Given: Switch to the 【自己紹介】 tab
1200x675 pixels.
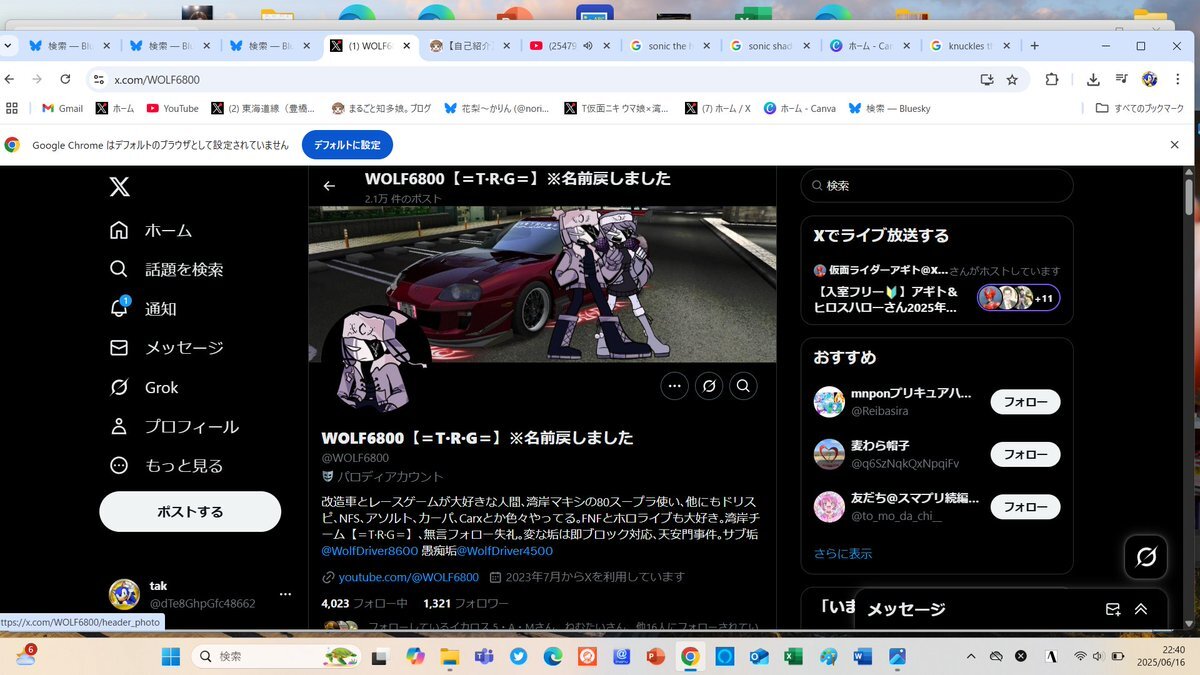Looking at the screenshot, I should pyautogui.click(x=470, y=46).
